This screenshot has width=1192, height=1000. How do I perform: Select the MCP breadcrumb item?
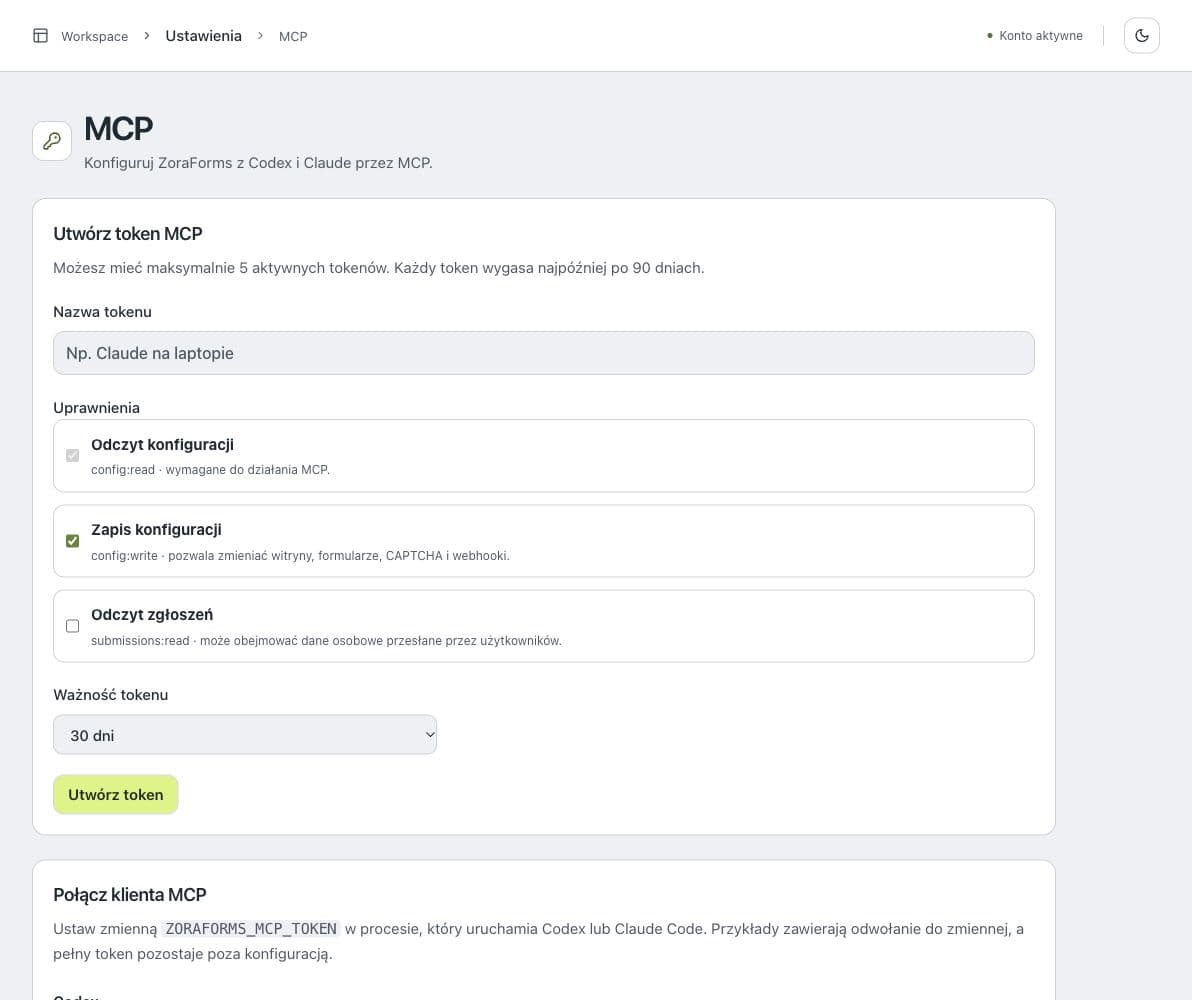point(293,37)
